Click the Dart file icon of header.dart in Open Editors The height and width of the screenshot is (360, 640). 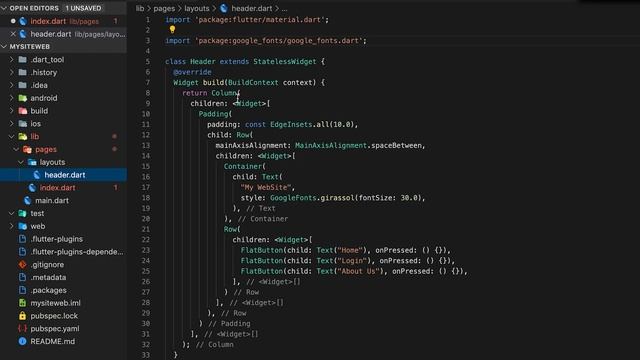[x=23, y=34]
